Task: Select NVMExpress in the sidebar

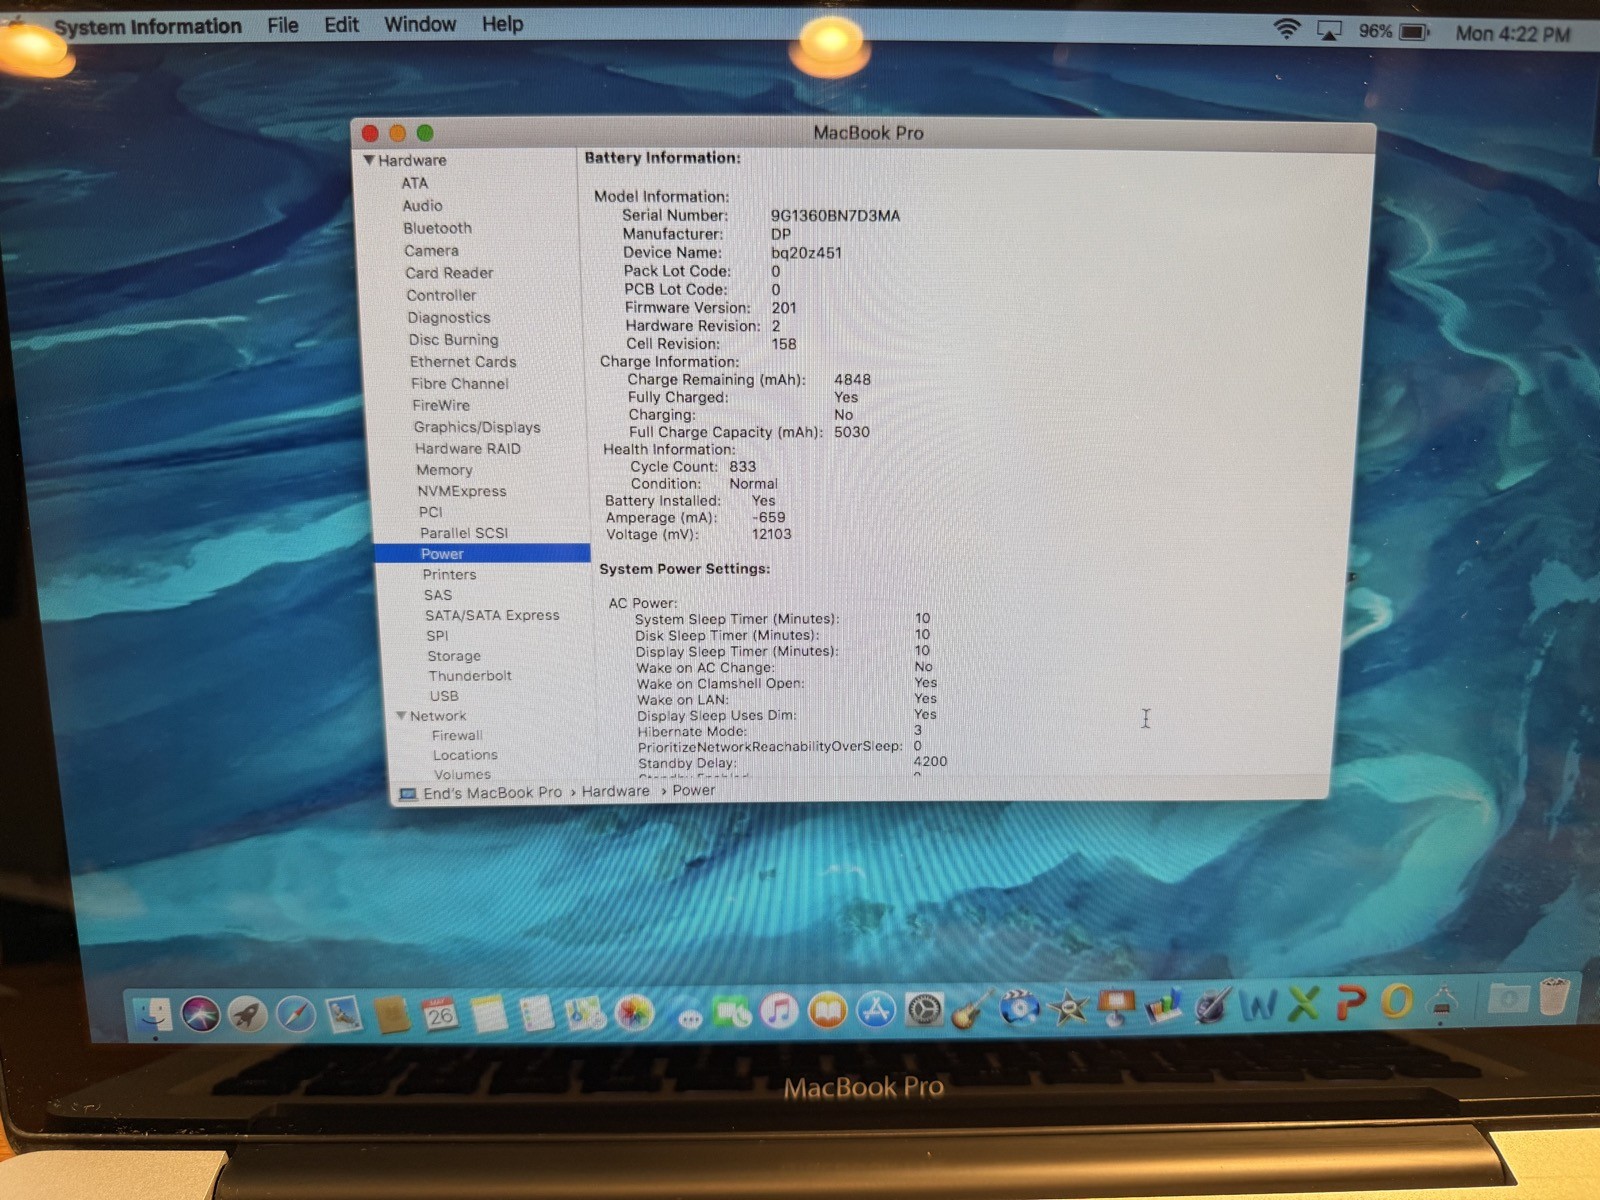Action: pyautogui.click(x=461, y=491)
